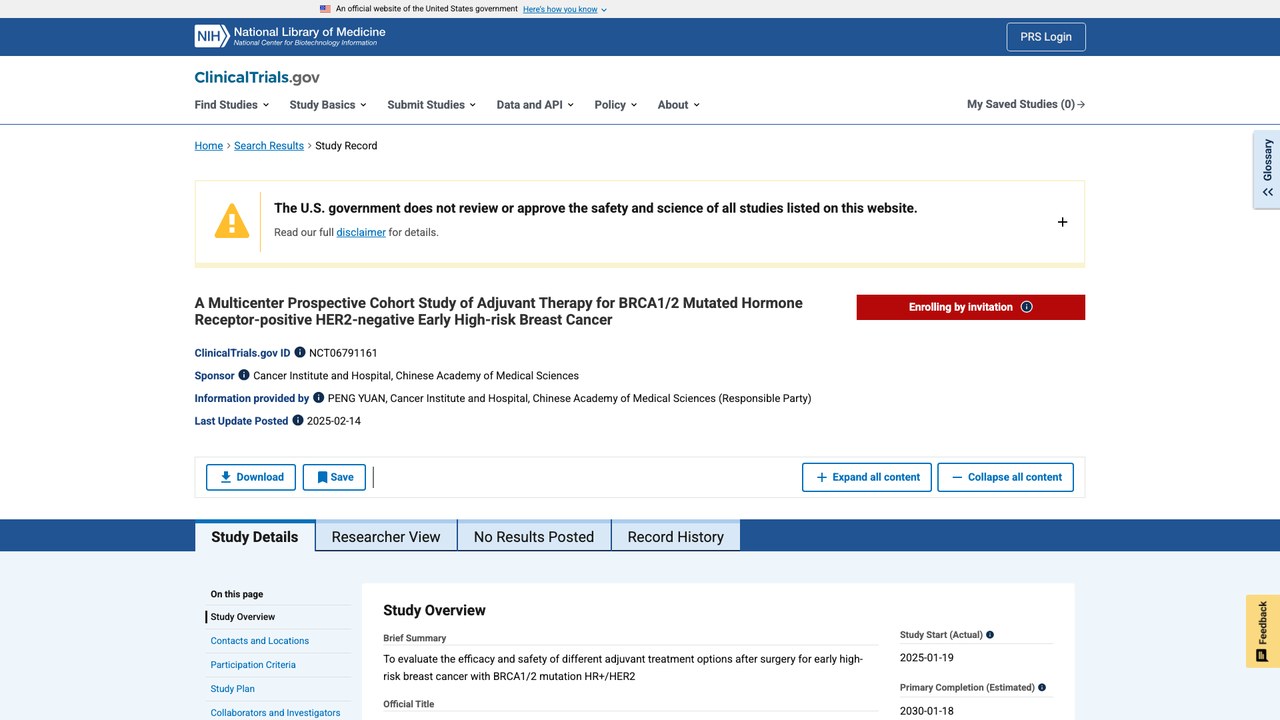Open the Feedback side tab

pos(1262,631)
